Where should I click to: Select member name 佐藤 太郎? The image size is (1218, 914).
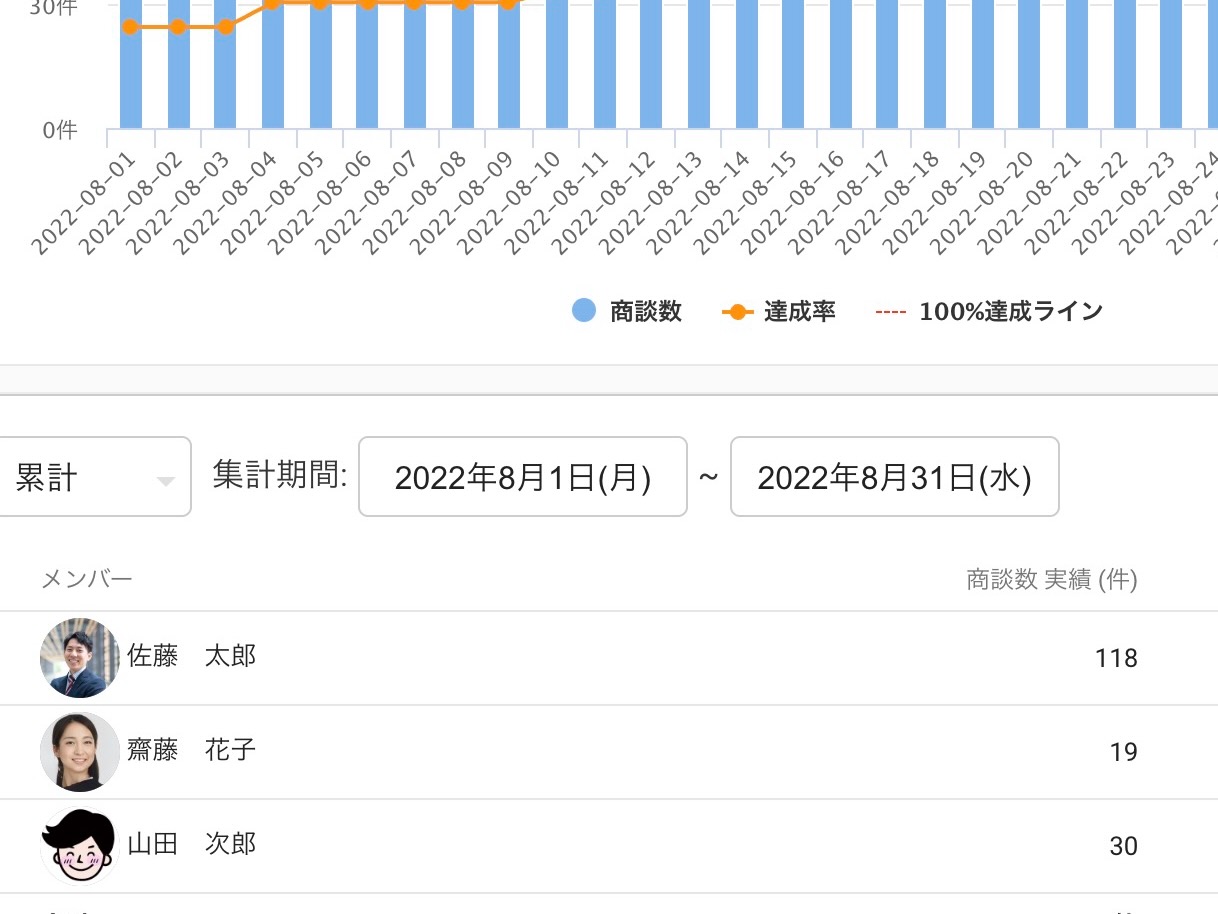(191, 656)
